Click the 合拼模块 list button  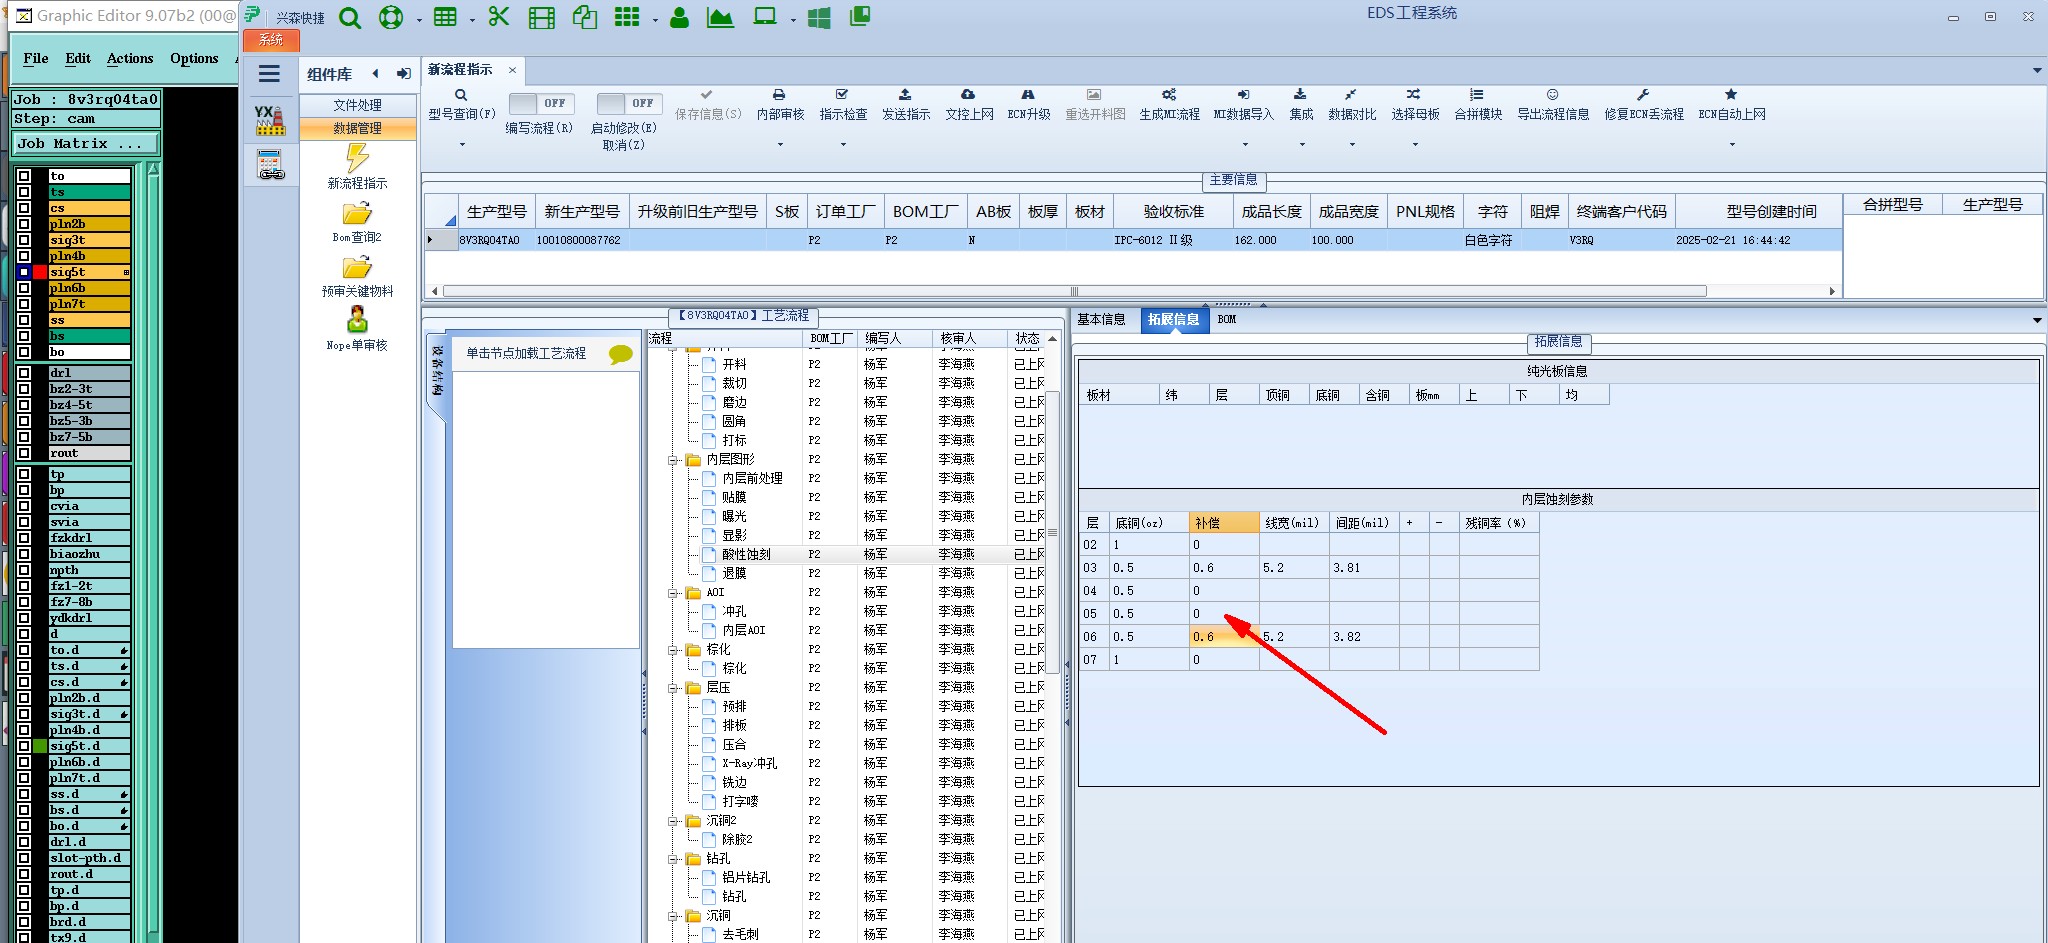click(x=1478, y=105)
